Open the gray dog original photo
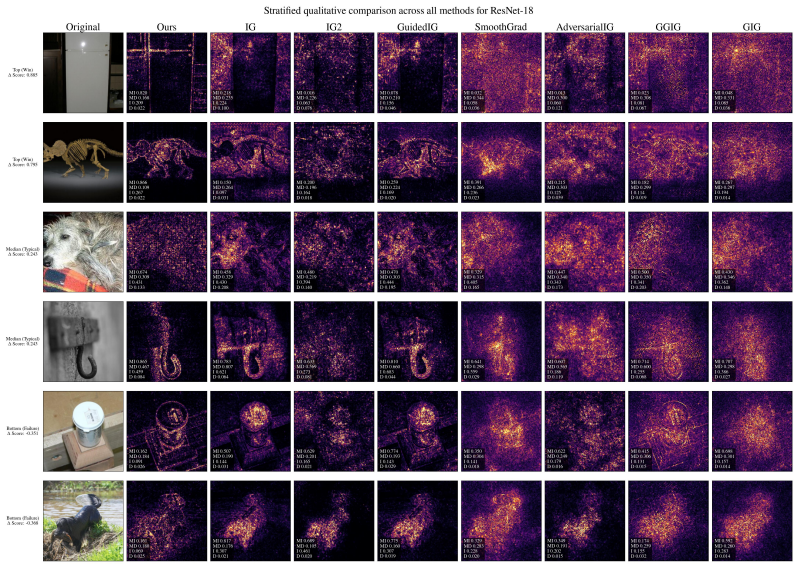 click(83, 252)
